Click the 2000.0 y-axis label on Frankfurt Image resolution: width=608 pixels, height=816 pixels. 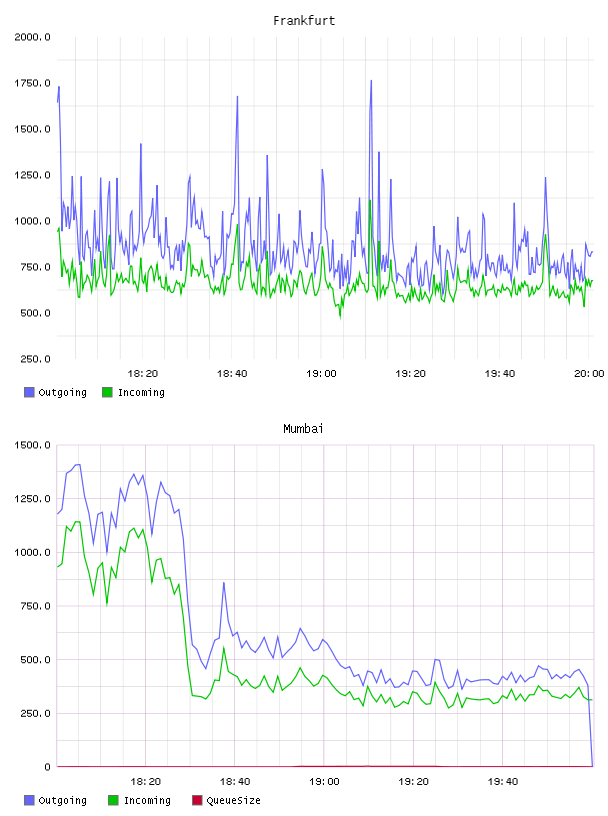(x=32, y=37)
